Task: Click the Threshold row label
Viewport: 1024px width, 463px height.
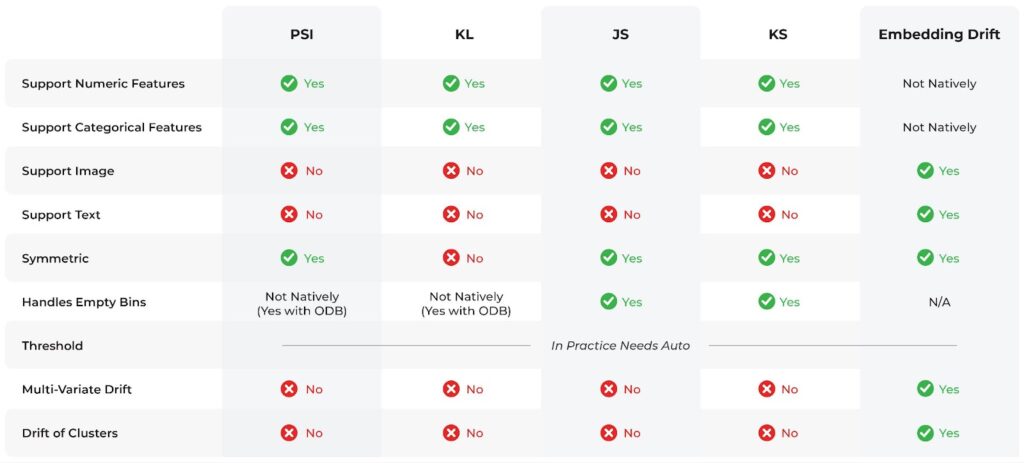Action: (52, 346)
